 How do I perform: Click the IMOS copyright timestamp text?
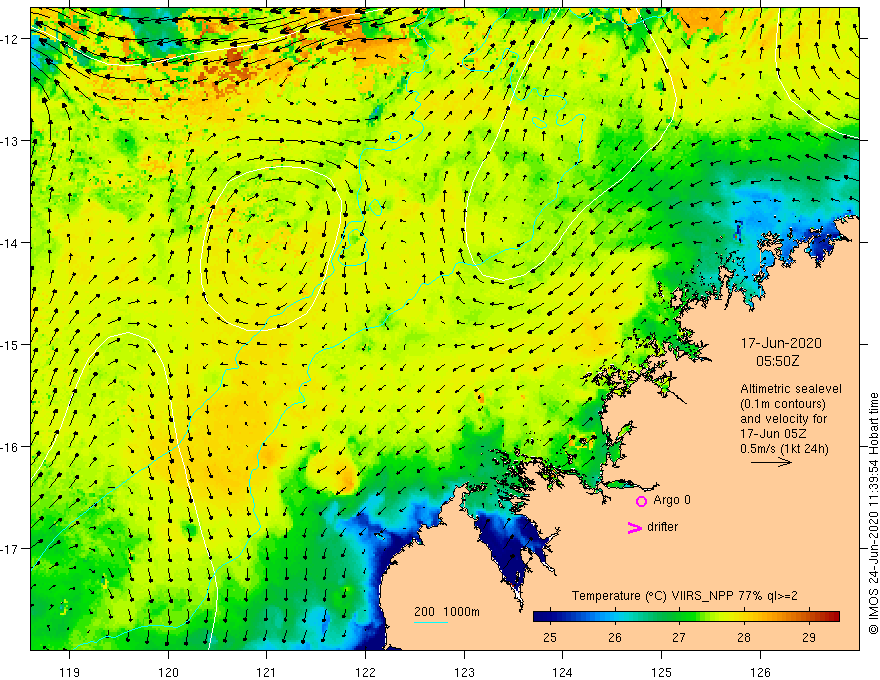click(873, 513)
